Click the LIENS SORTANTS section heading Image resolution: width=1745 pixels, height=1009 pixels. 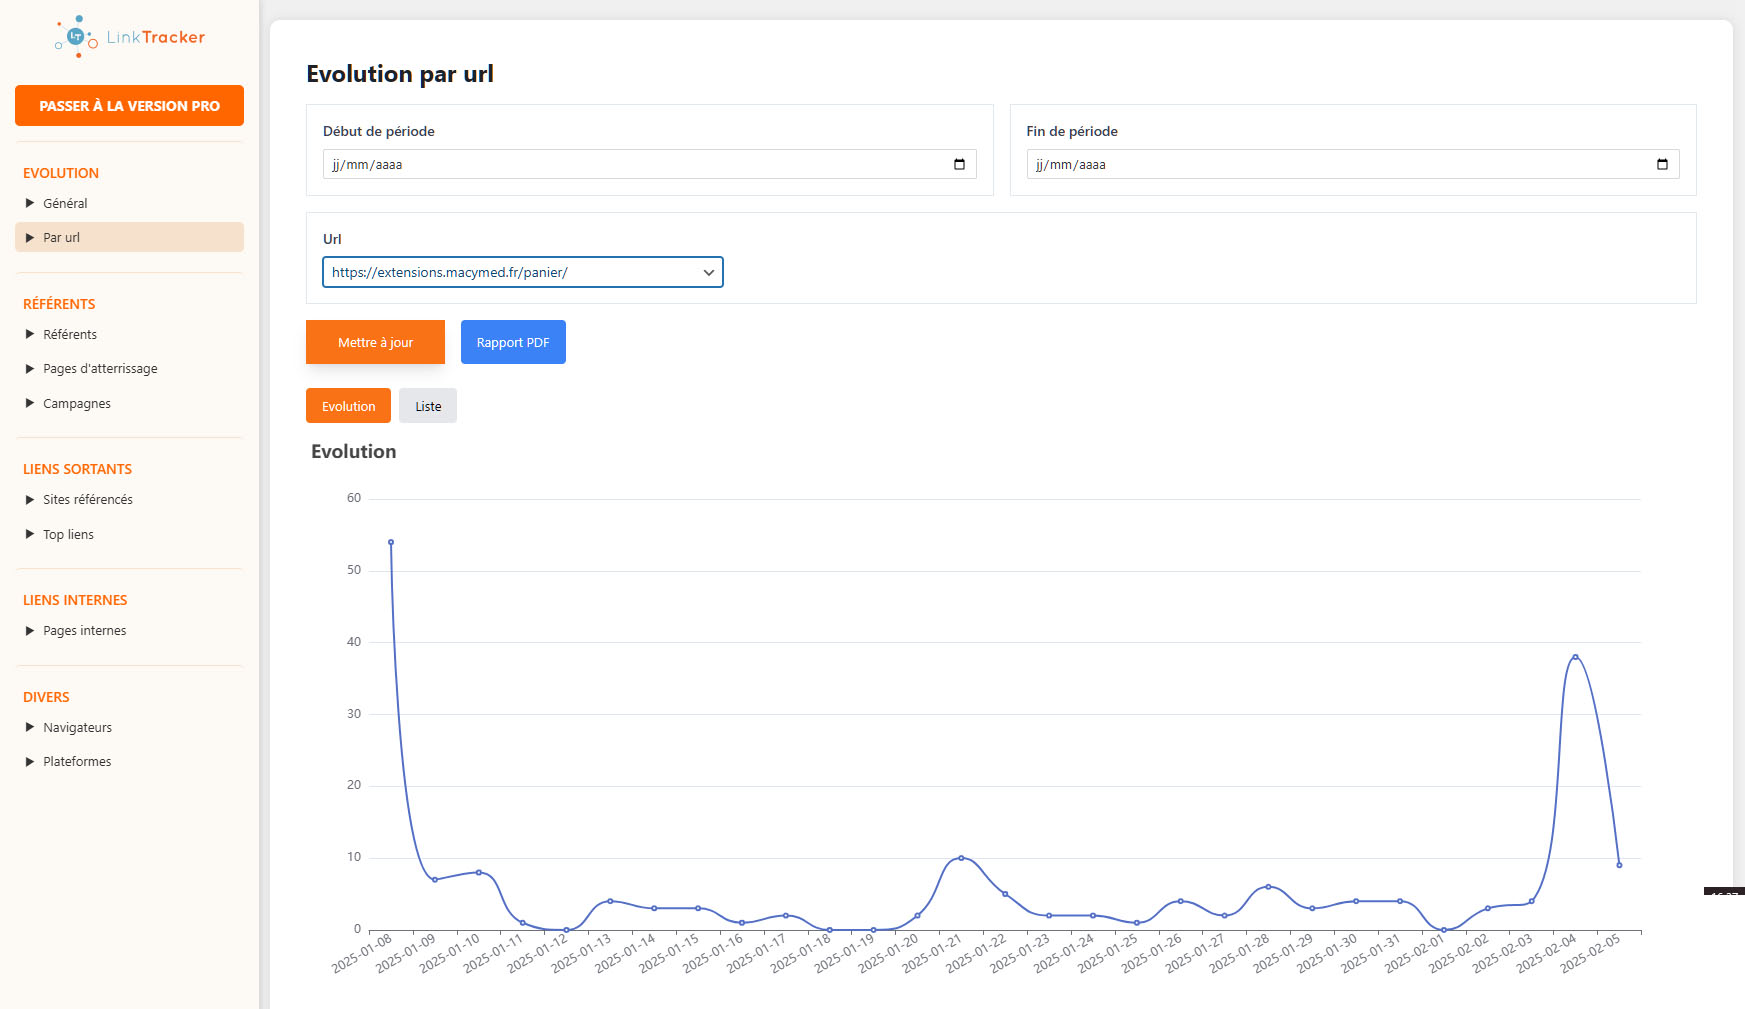click(77, 469)
